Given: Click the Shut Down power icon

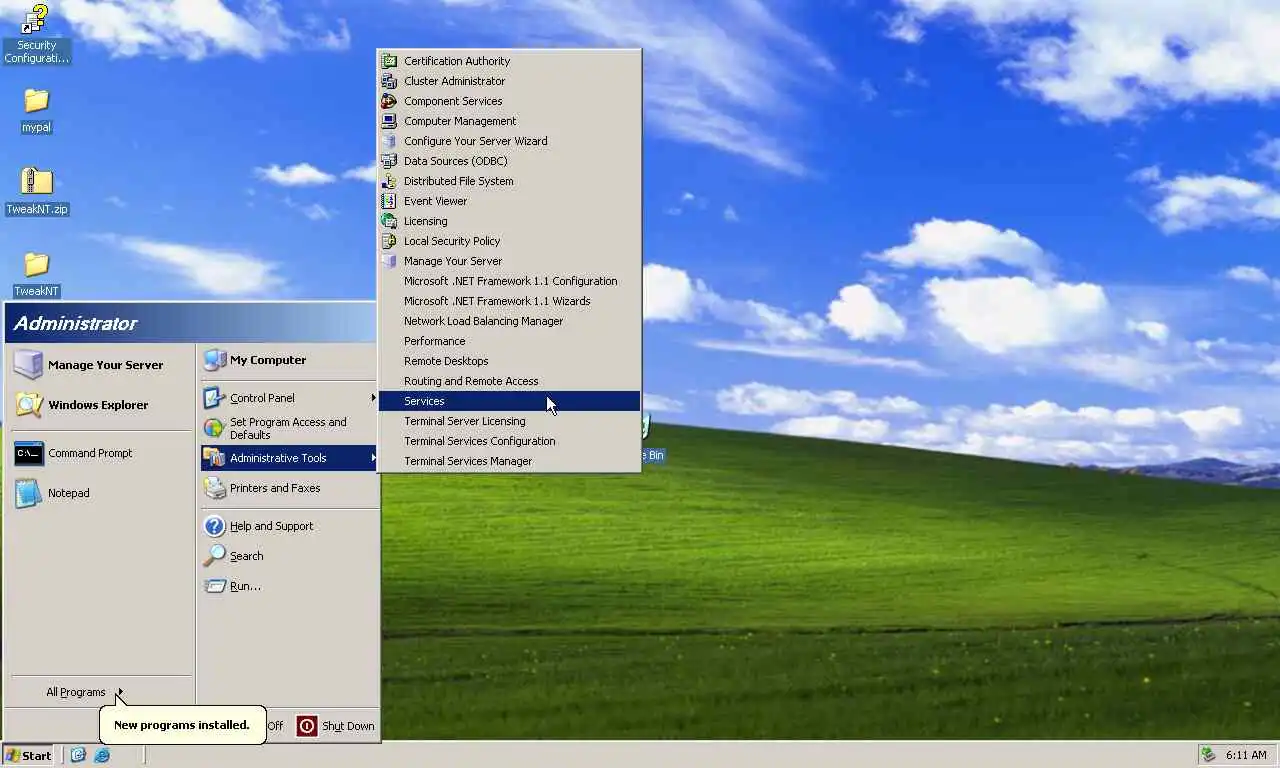Looking at the screenshot, I should tap(307, 726).
